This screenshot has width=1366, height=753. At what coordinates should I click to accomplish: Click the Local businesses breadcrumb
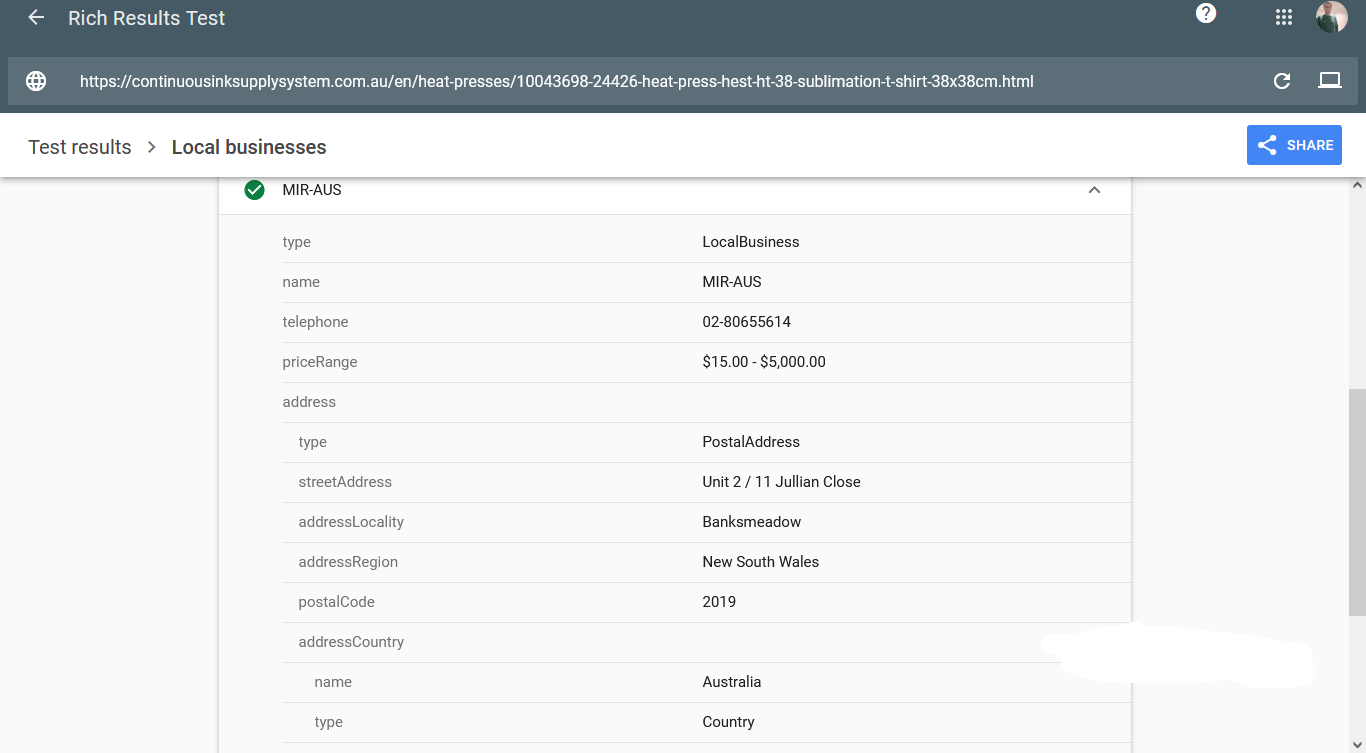249,147
